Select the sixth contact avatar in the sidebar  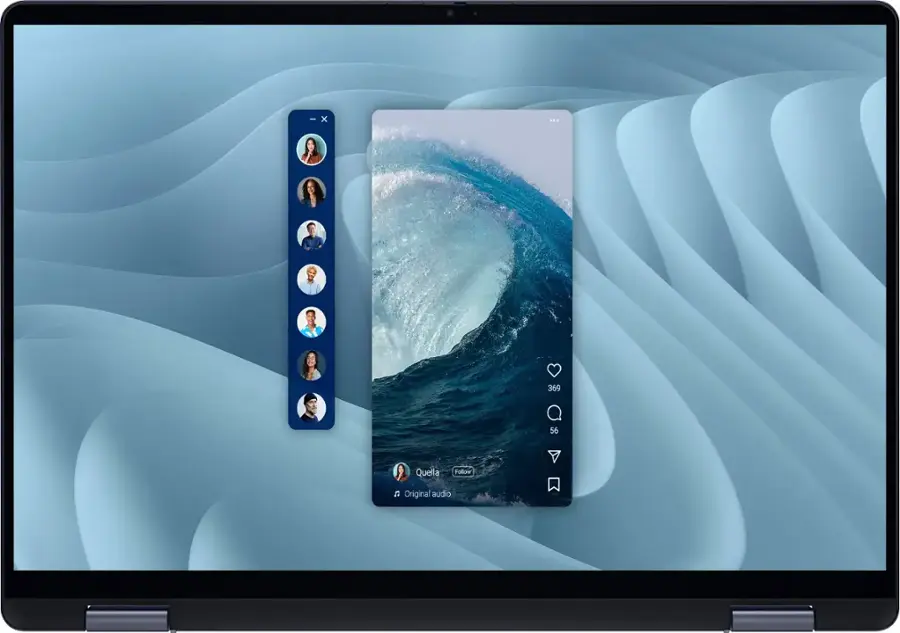pos(311,365)
